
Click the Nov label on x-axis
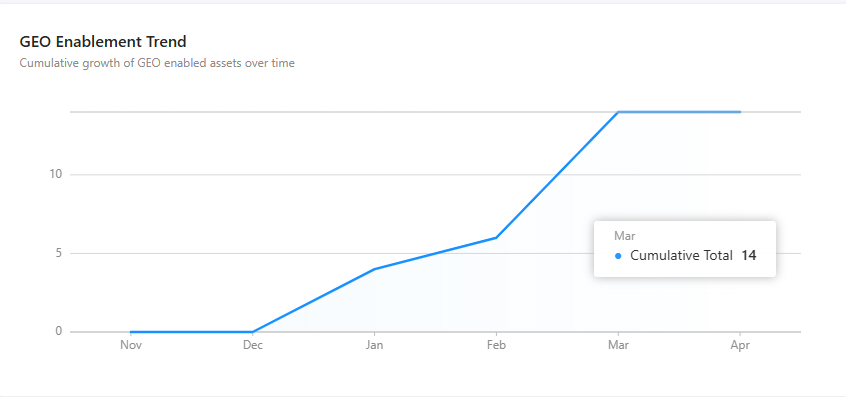click(x=131, y=345)
